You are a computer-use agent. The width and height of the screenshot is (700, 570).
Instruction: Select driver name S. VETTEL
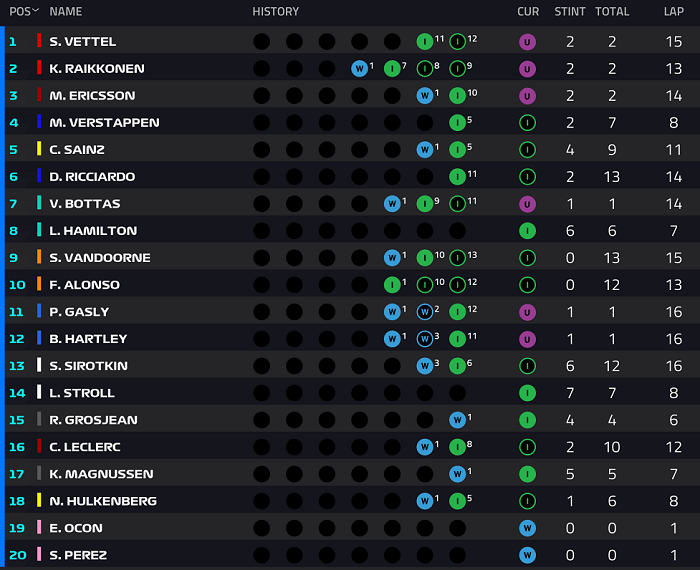83,42
